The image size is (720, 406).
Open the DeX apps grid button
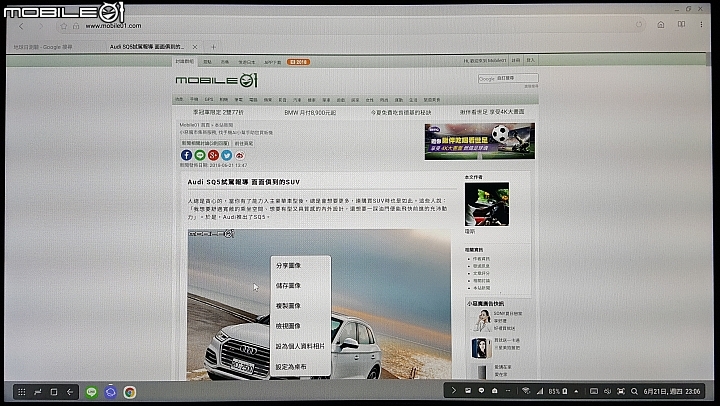(x=22, y=392)
